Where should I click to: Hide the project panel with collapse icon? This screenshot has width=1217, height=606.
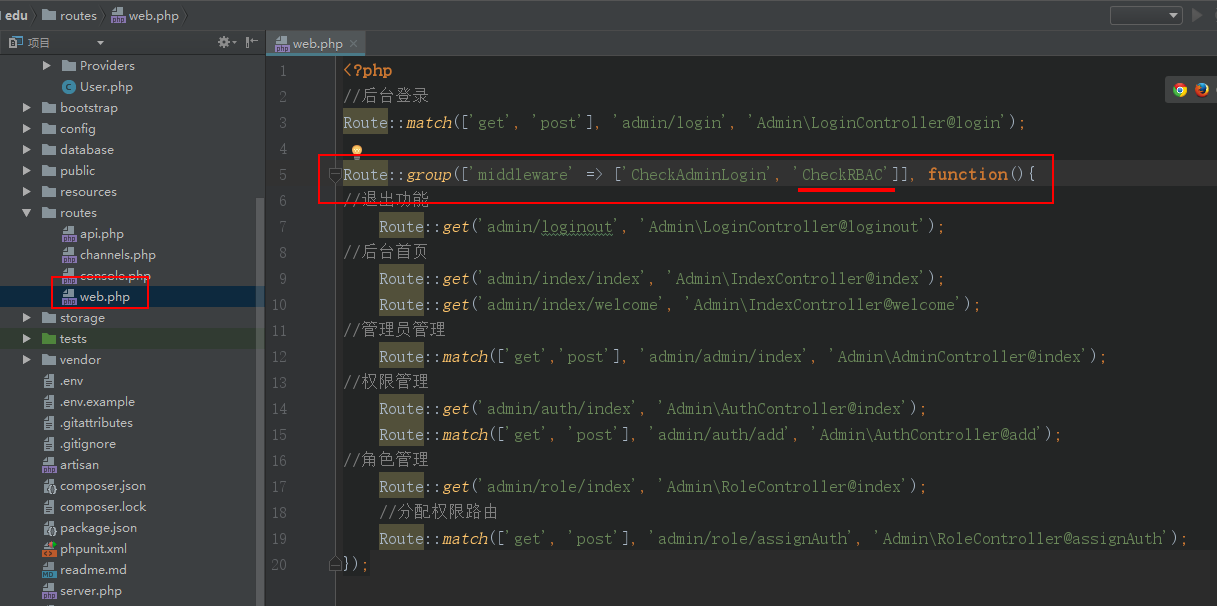[250, 42]
